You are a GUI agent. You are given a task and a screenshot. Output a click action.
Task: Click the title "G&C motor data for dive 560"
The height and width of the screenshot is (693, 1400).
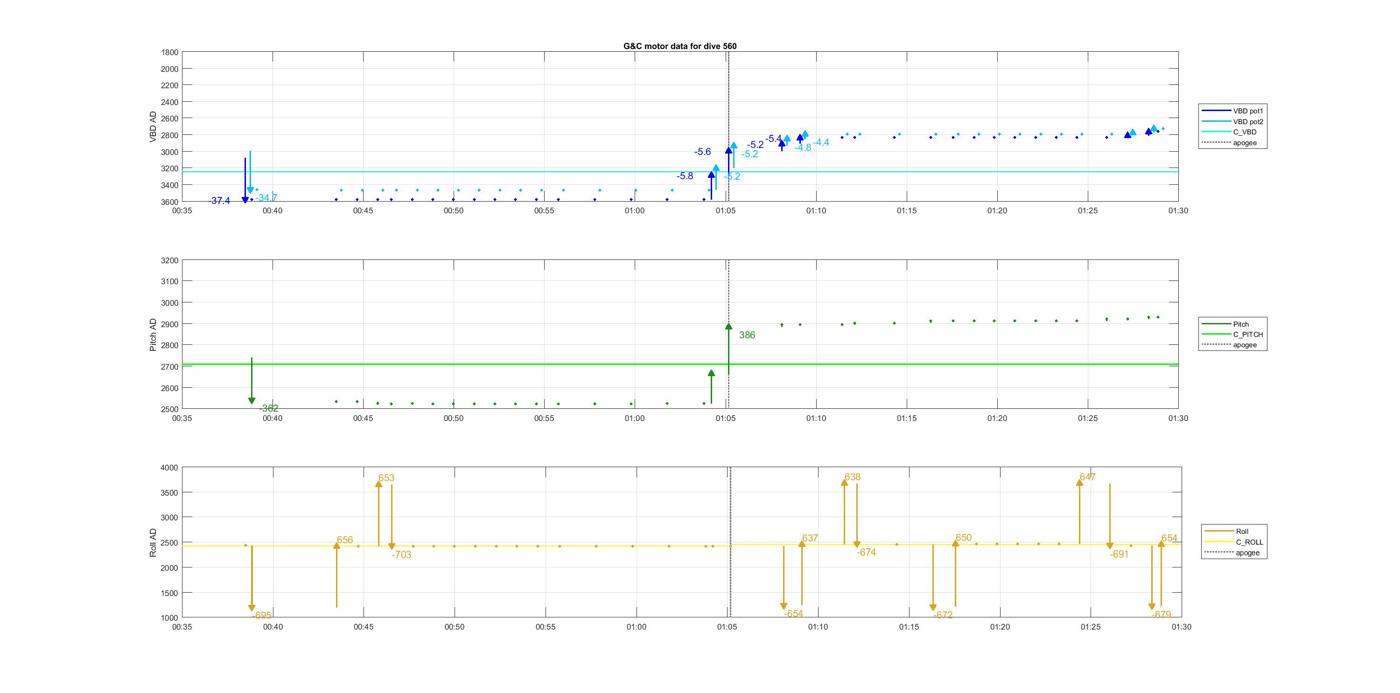[x=680, y=46]
